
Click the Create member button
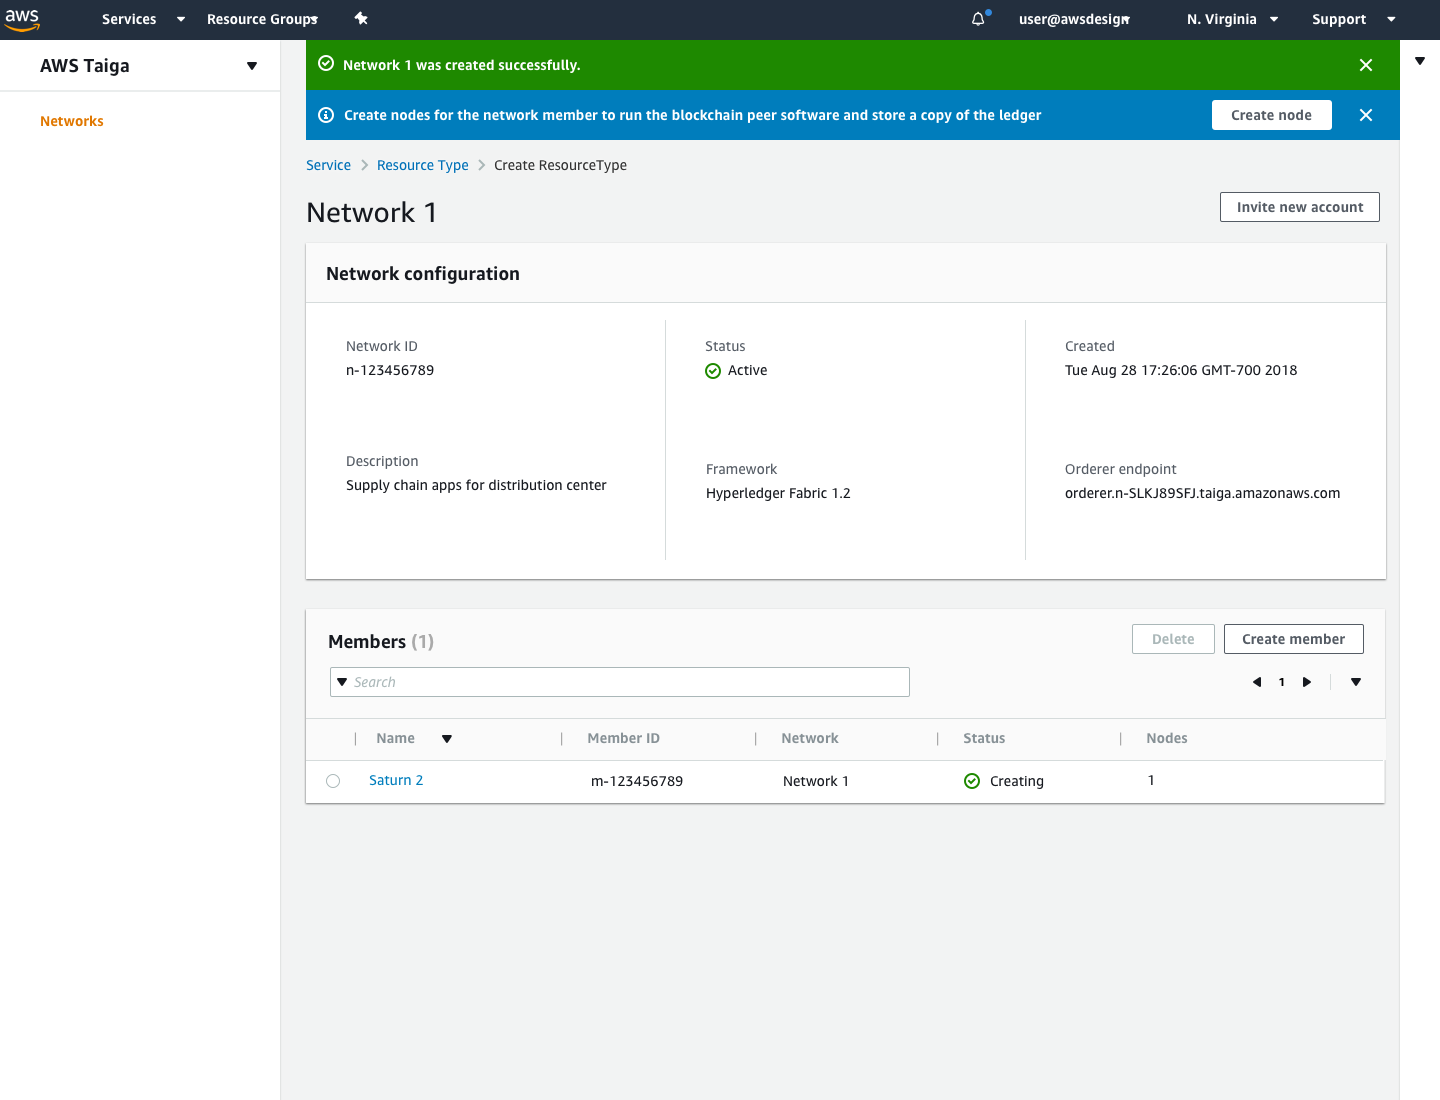(x=1293, y=639)
